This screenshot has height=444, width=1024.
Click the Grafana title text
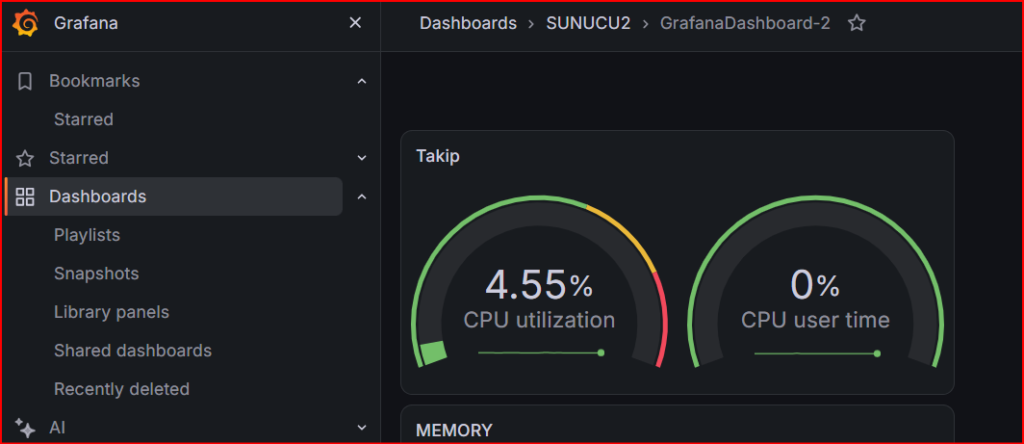(x=86, y=24)
